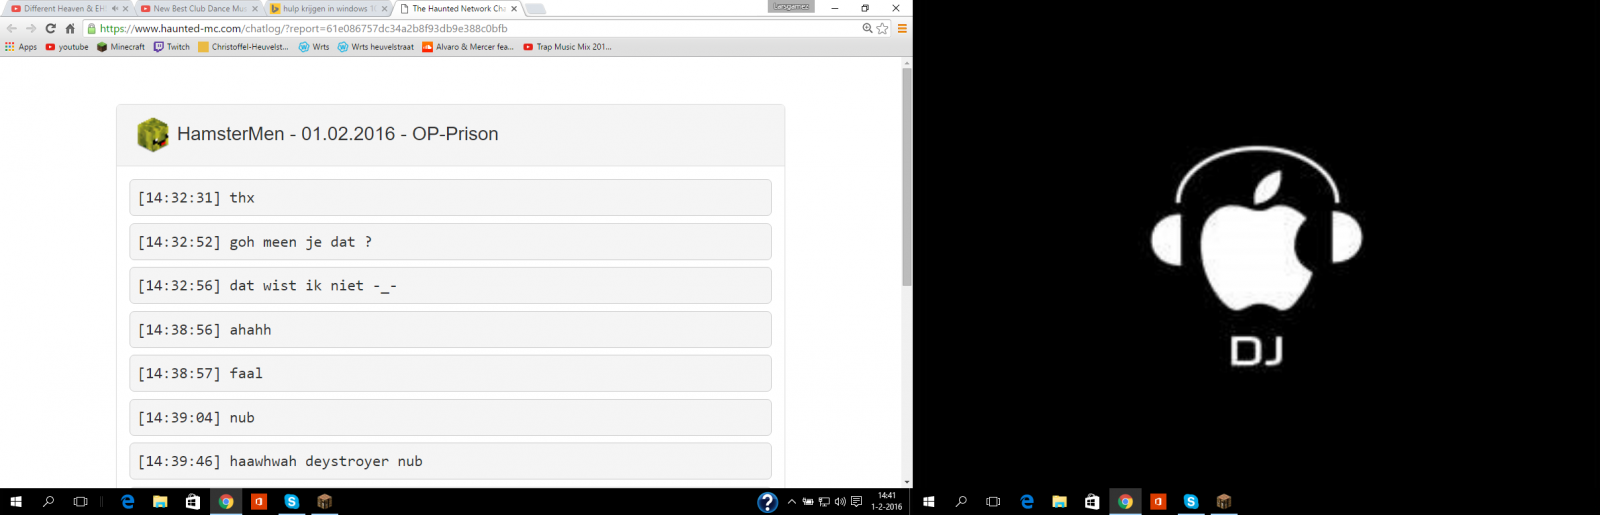Open Minecraft block icon on left taskbar
Image resolution: width=1600 pixels, height=515 pixels.
click(x=325, y=502)
